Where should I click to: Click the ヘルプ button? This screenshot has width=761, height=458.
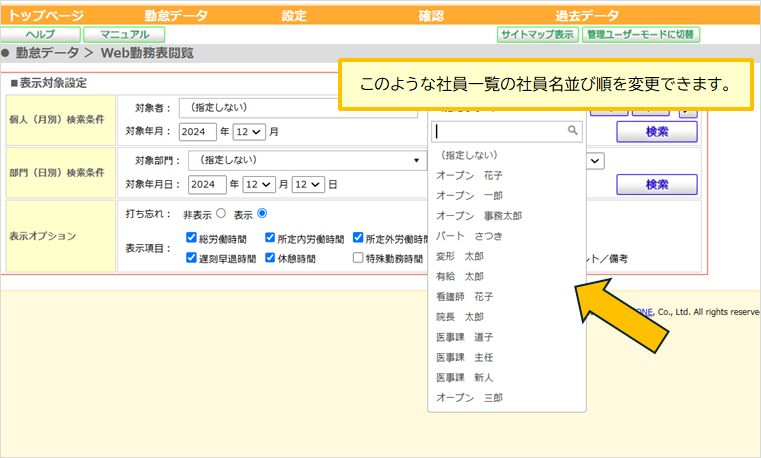click(x=41, y=34)
